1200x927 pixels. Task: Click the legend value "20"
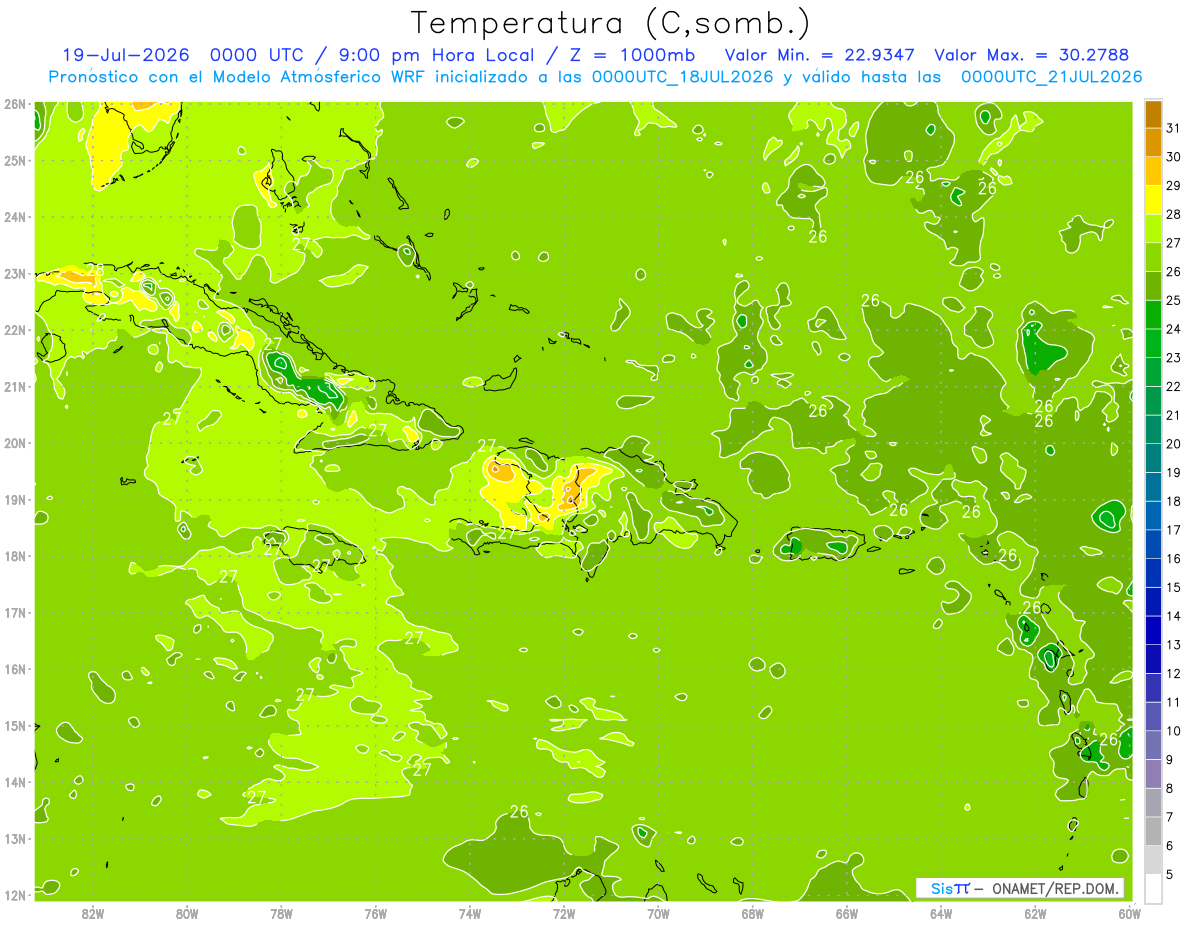pyautogui.click(x=1174, y=444)
